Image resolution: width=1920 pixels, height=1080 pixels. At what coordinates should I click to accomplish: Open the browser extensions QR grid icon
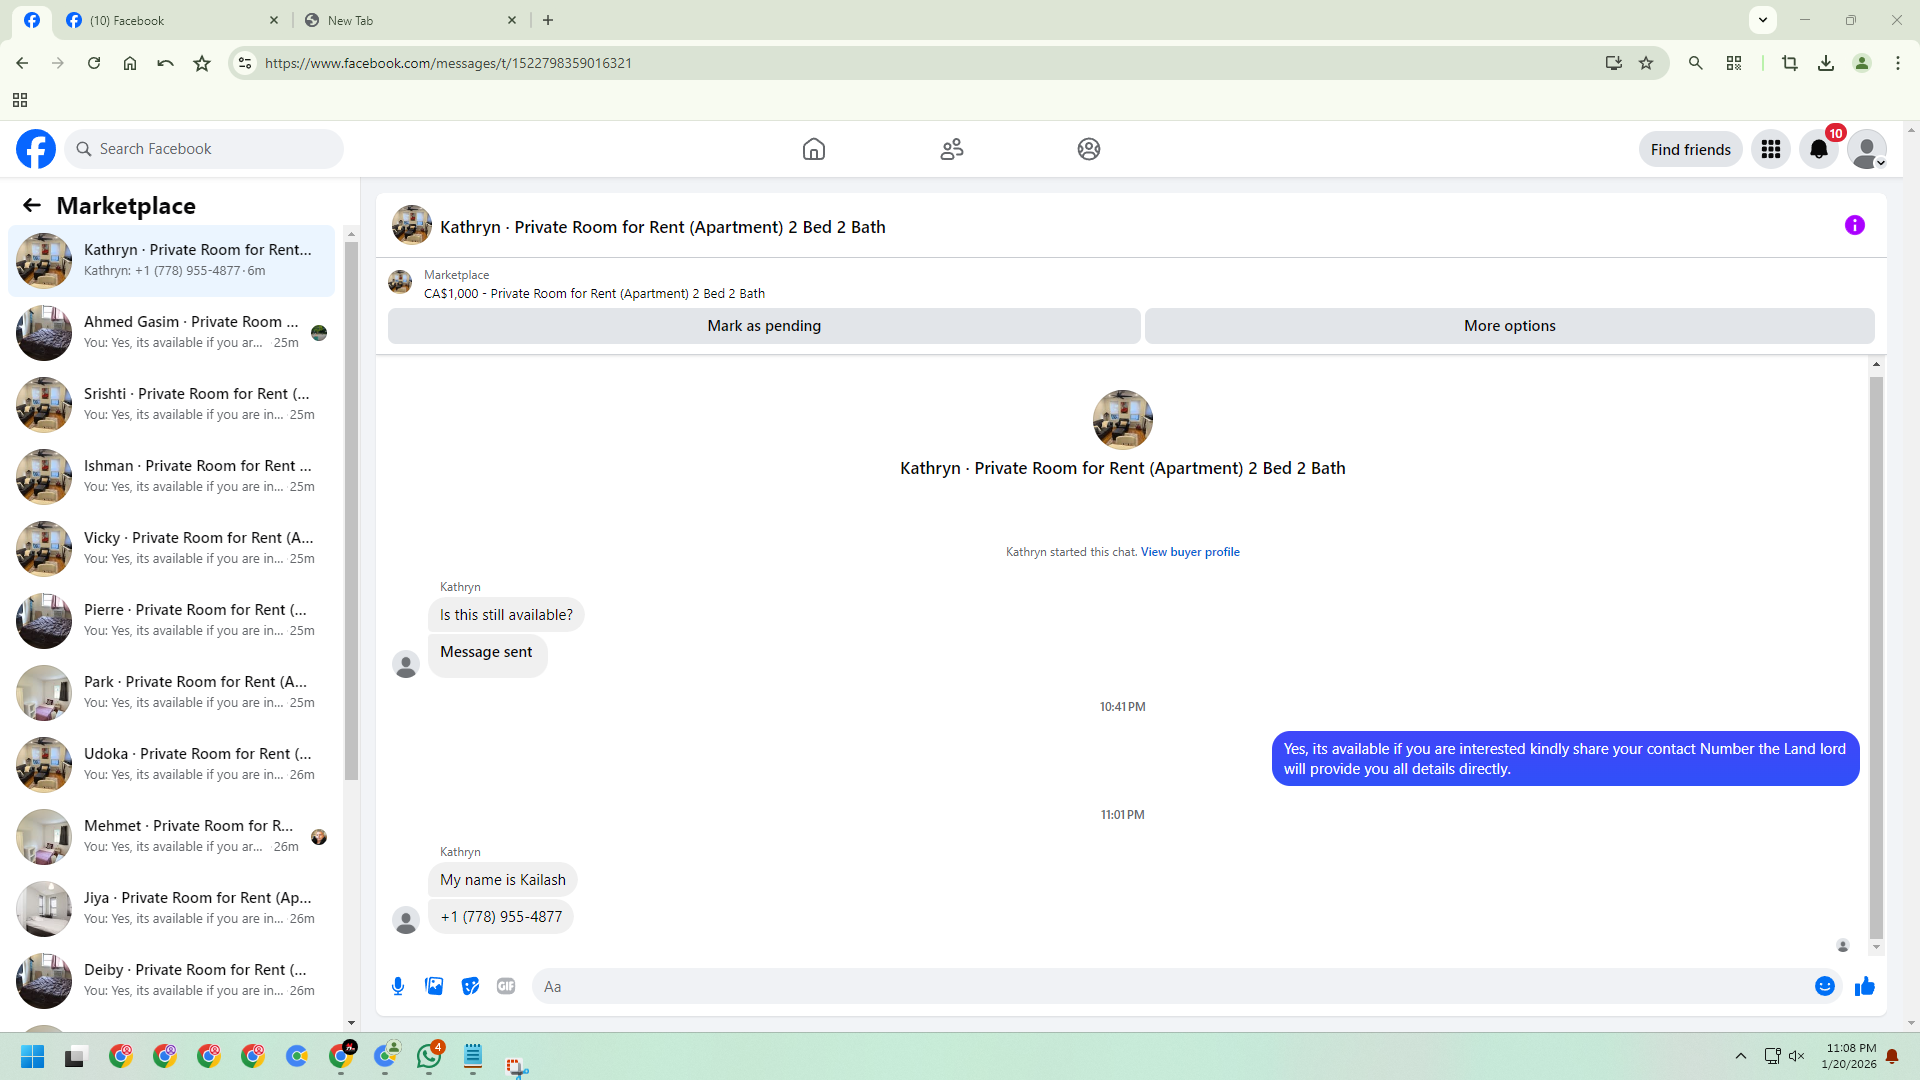click(1734, 63)
